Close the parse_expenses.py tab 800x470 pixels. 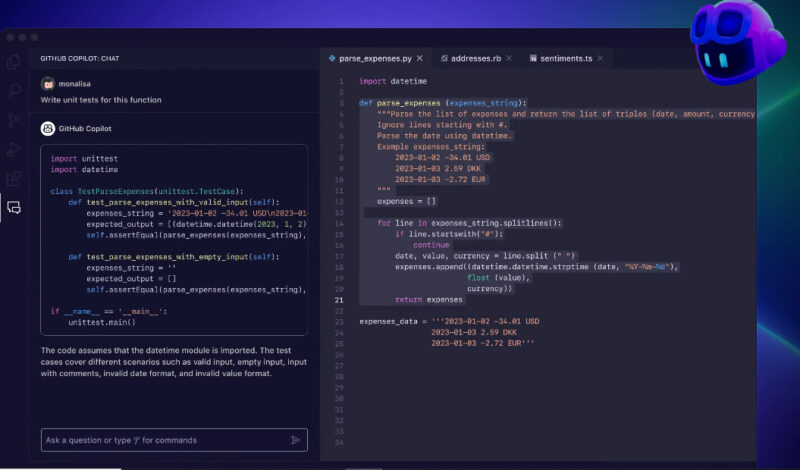pos(419,58)
